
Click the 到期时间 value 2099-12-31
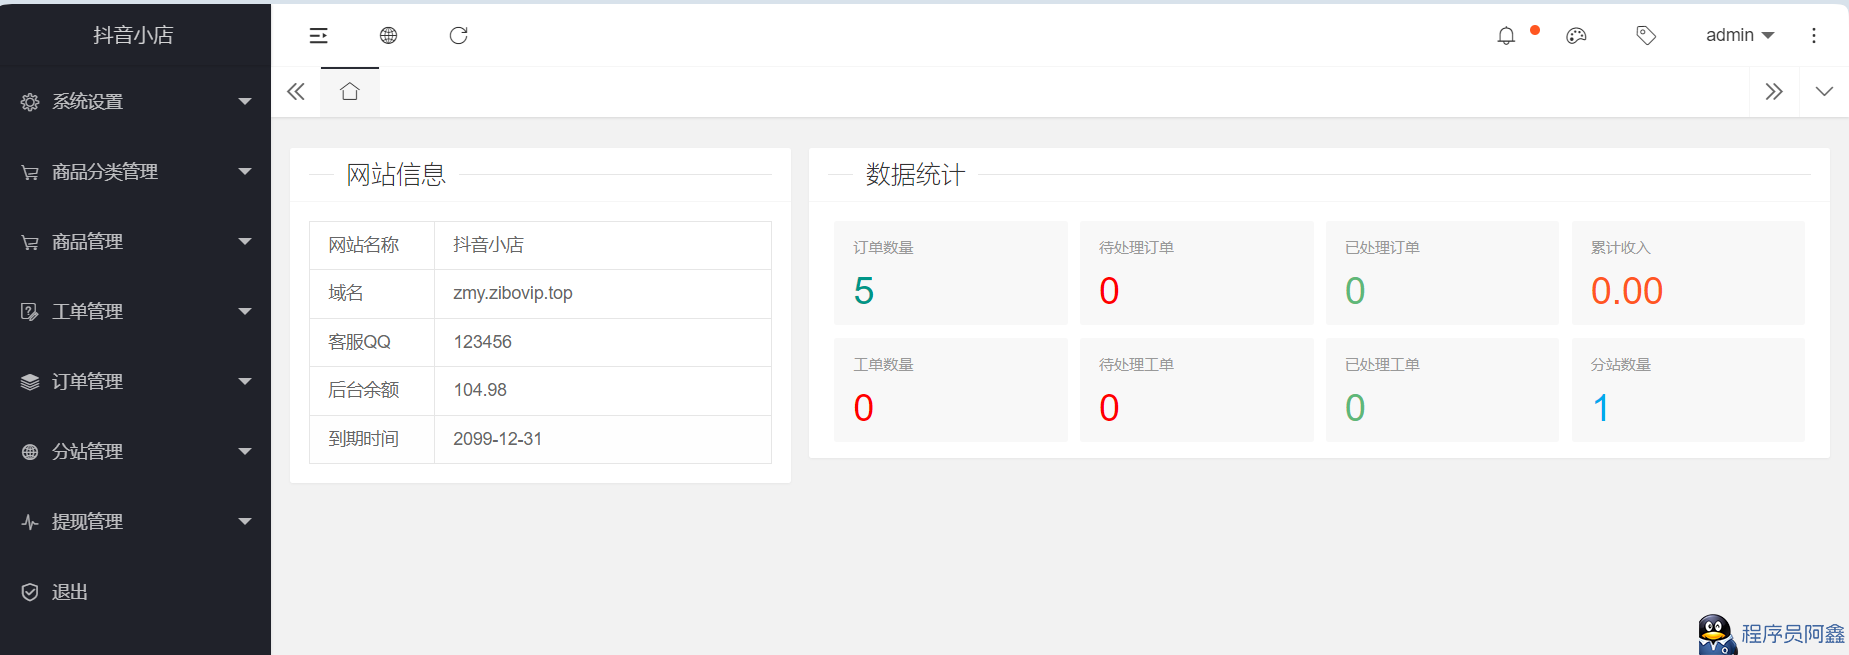tap(497, 439)
